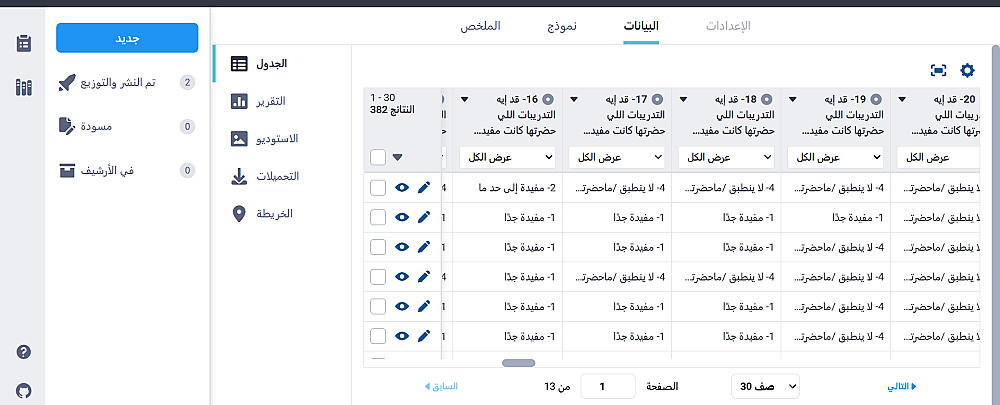This screenshot has height=405, width=1000.
Task: Go to next page with التالي
Action: (x=902, y=385)
